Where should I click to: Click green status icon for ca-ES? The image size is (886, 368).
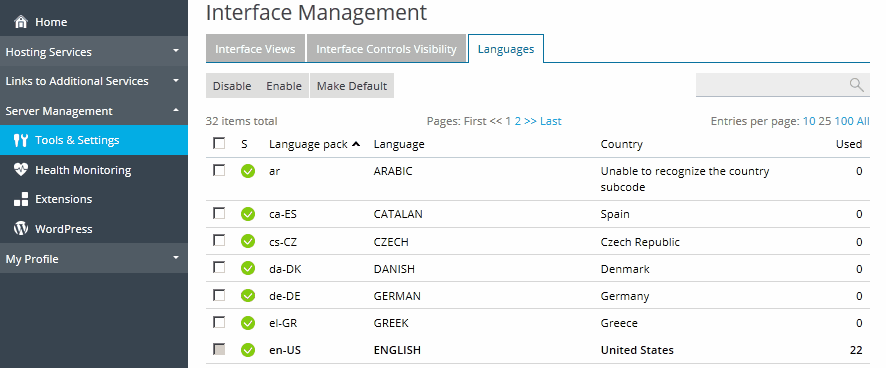[x=247, y=214]
